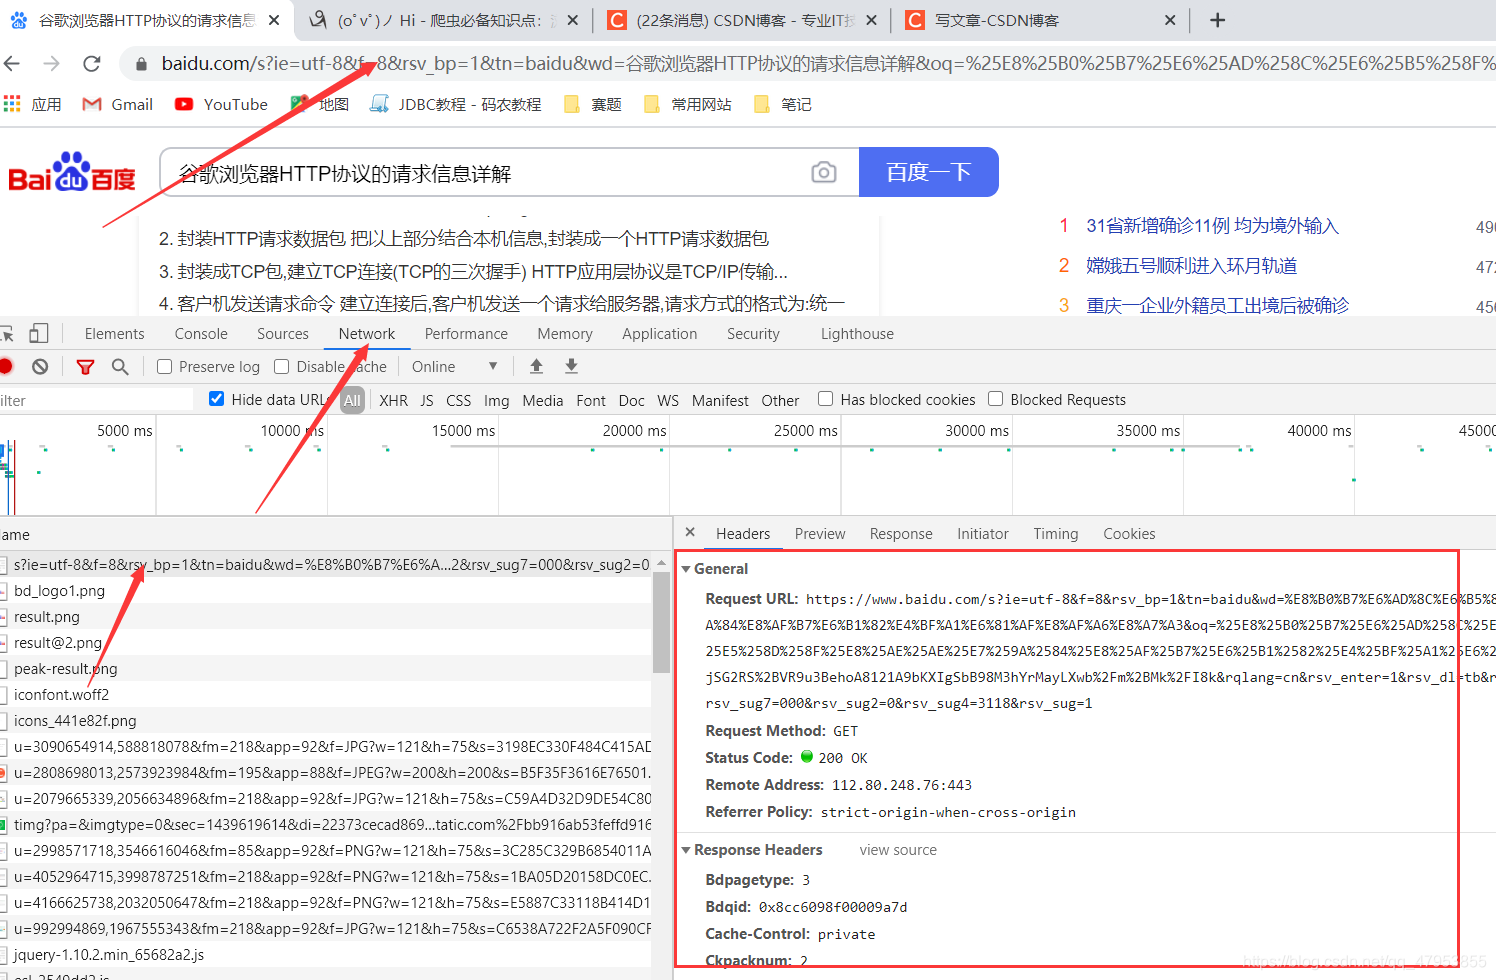Switch to the Console panel tab
This screenshot has width=1496, height=980.
[x=201, y=334]
